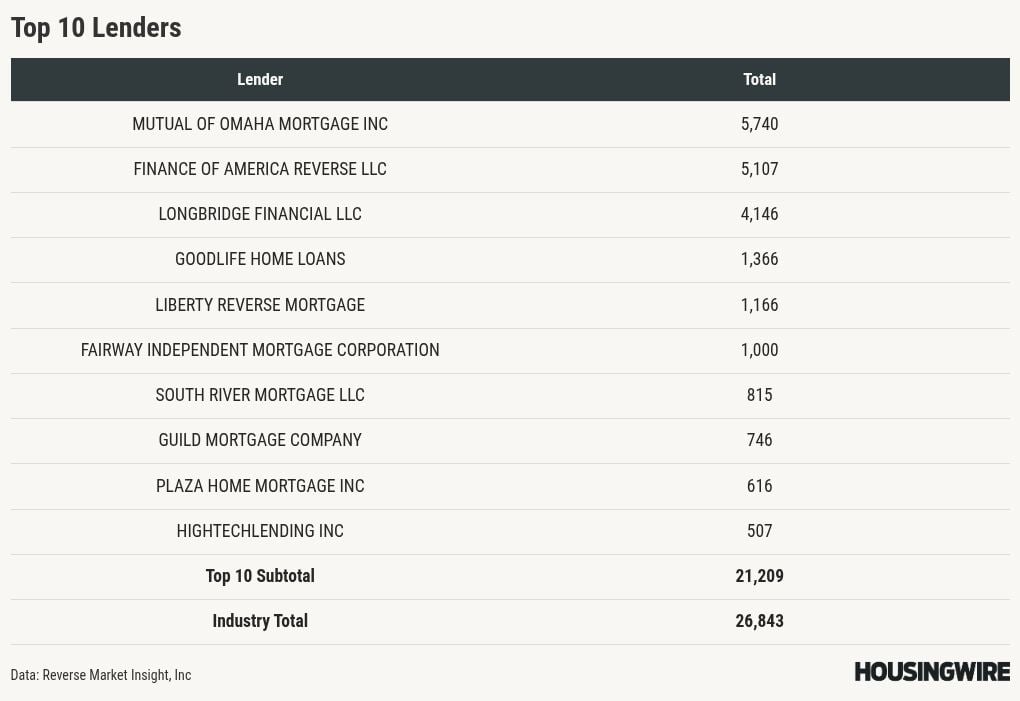Select Liberty Reverse Mortgage lender

pos(260,304)
